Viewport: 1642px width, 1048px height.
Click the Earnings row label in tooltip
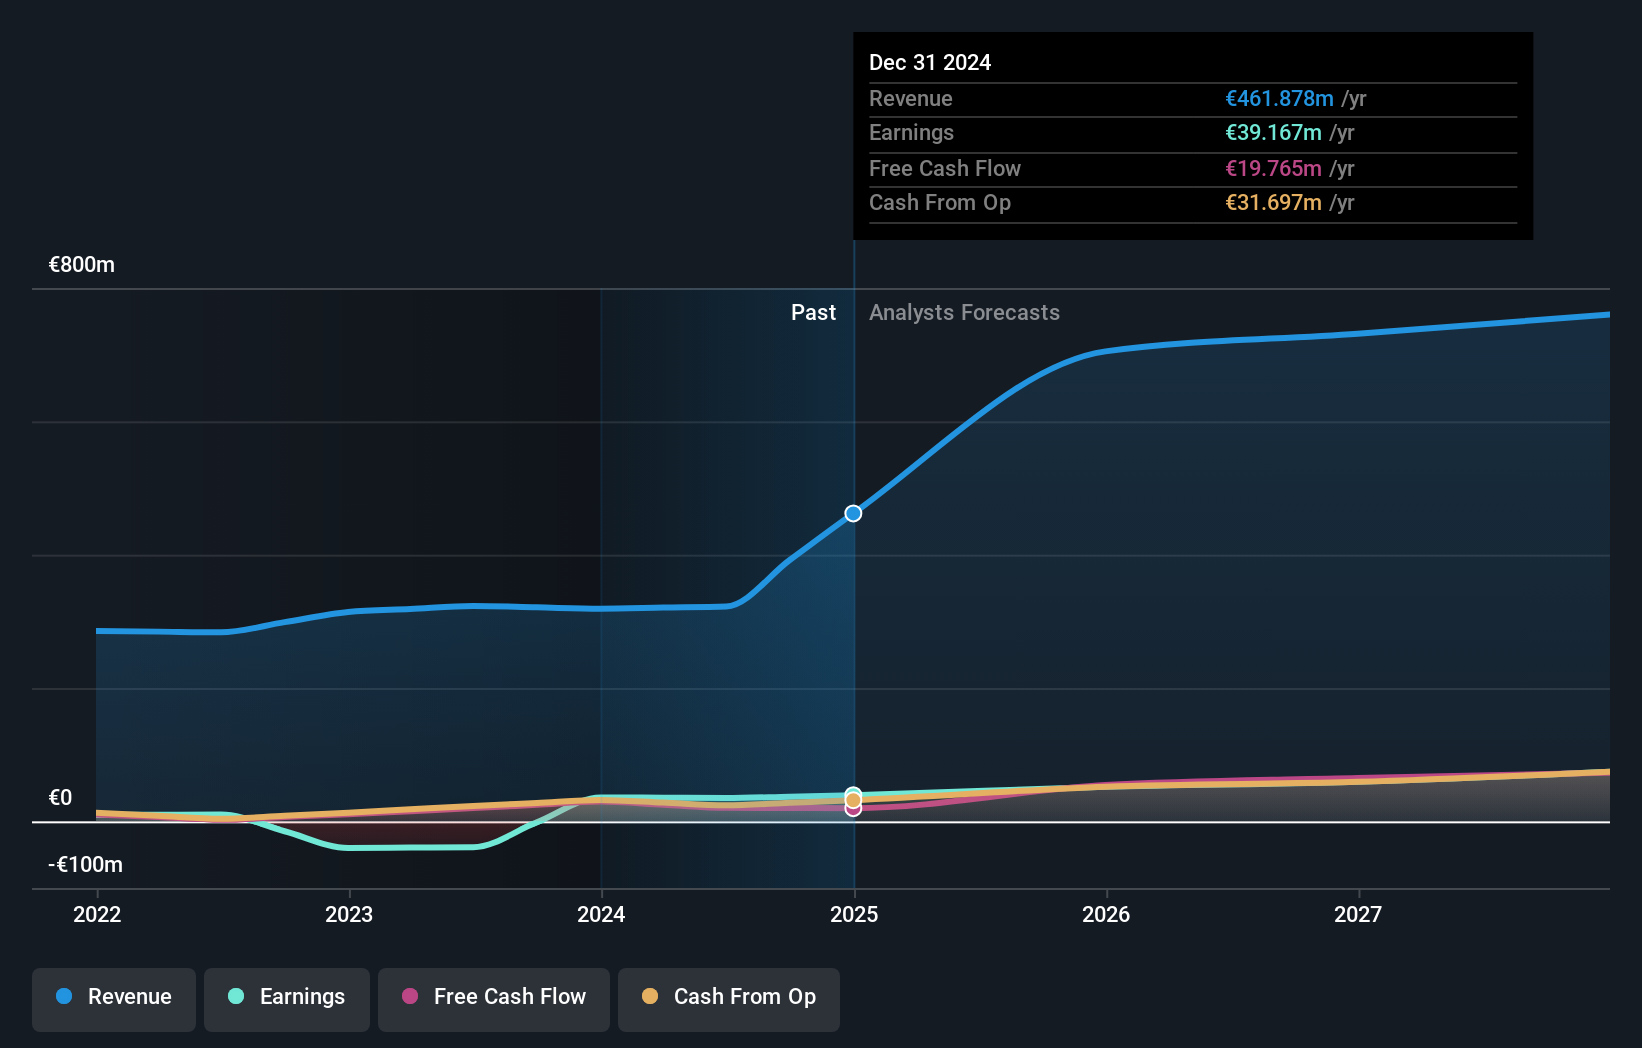(911, 132)
